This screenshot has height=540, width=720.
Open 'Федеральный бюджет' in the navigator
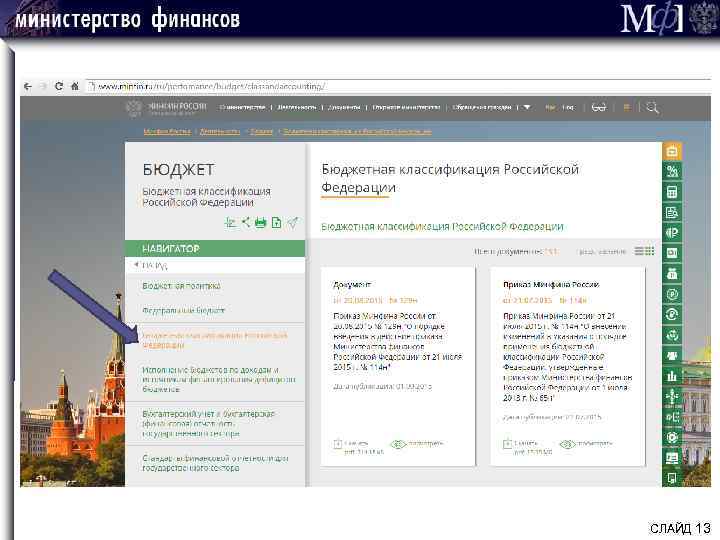point(183,310)
